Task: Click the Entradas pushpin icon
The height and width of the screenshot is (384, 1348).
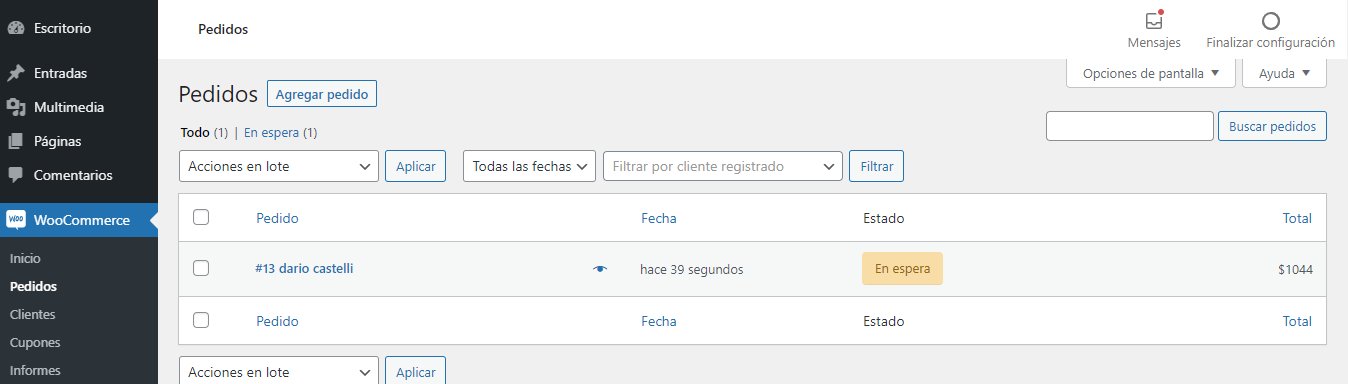Action: [x=15, y=73]
